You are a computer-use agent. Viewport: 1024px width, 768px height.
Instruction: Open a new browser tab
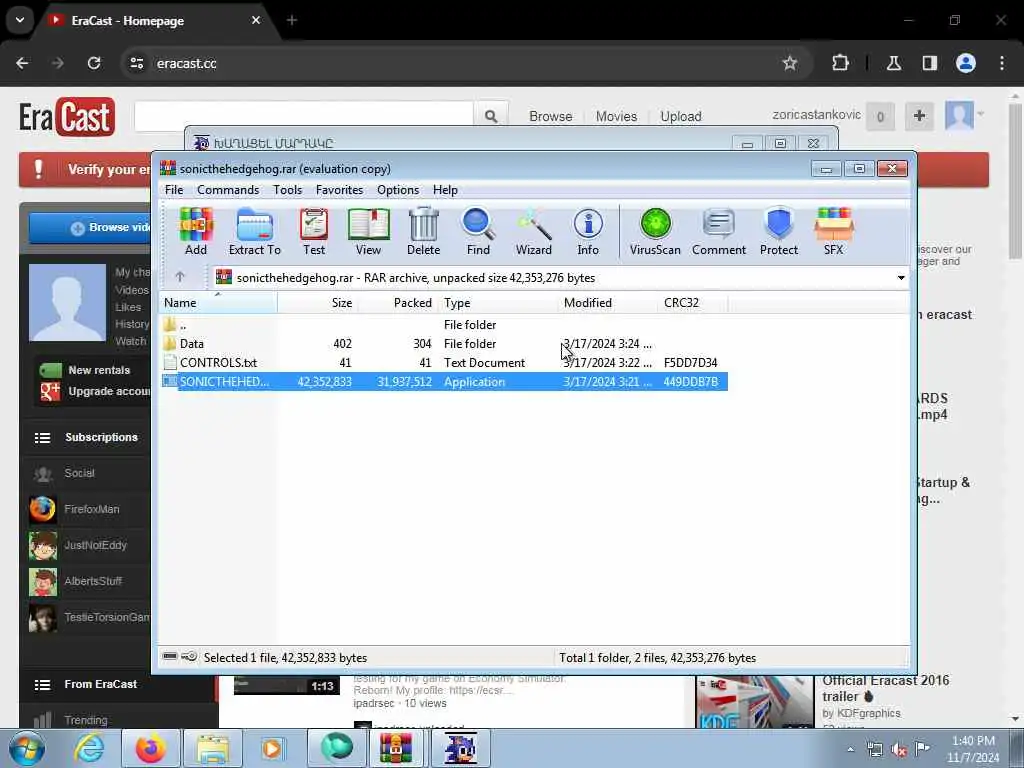[x=292, y=20]
